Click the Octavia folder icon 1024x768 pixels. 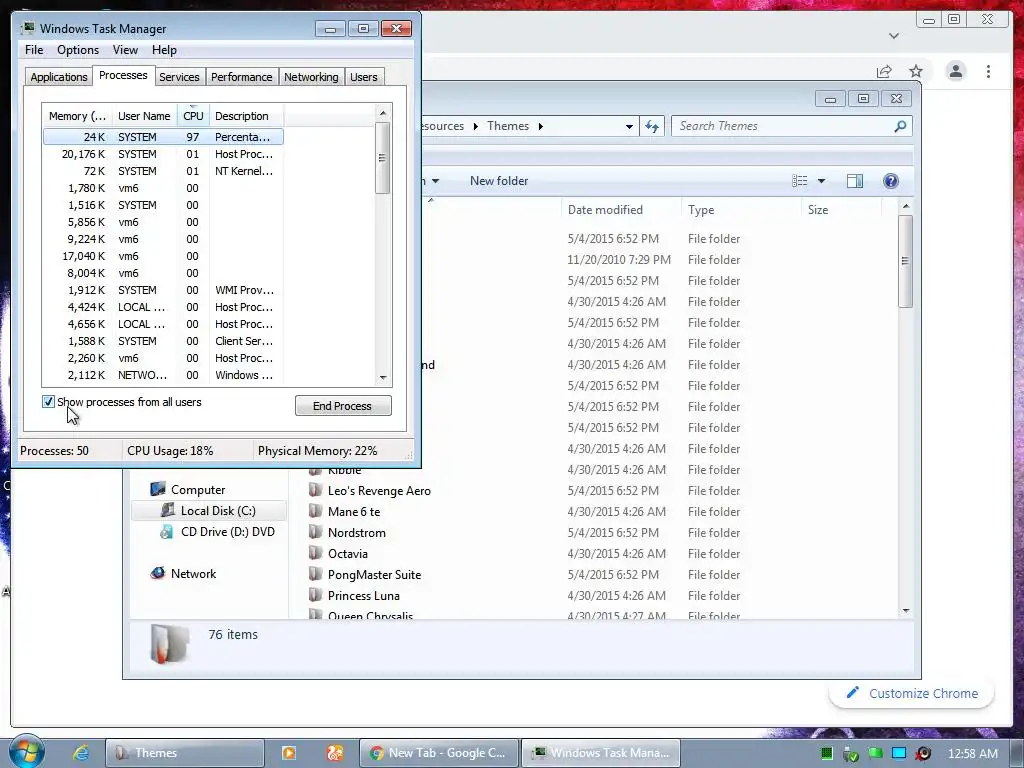click(x=315, y=553)
